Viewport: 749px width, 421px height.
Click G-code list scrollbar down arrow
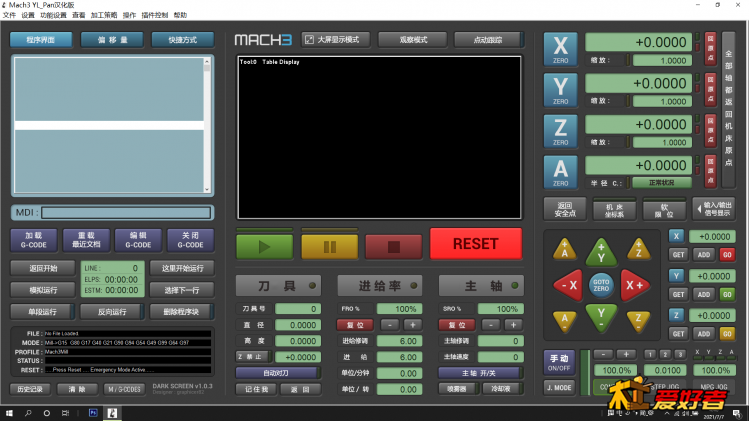click(x=207, y=189)
